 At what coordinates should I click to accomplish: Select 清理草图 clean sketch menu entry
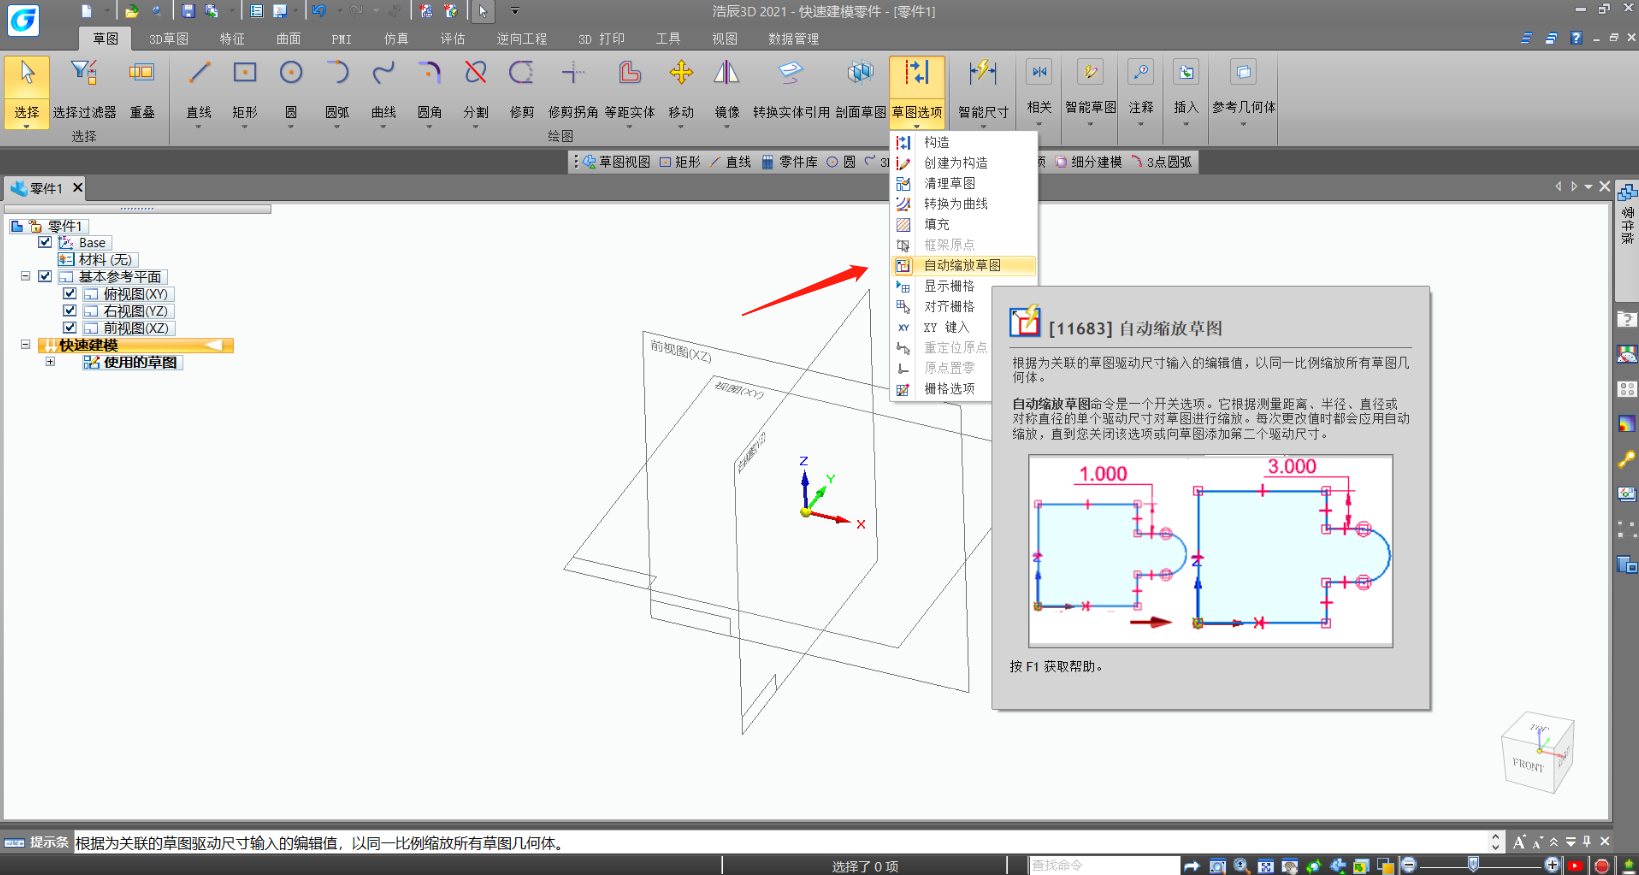tap(963, 183)
